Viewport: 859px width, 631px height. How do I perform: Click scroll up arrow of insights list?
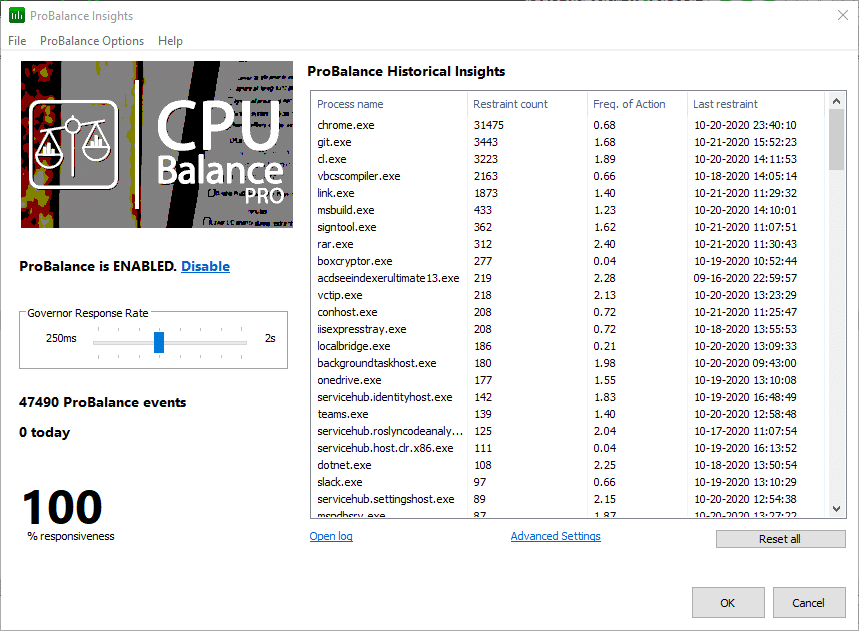tap(836, 101)
